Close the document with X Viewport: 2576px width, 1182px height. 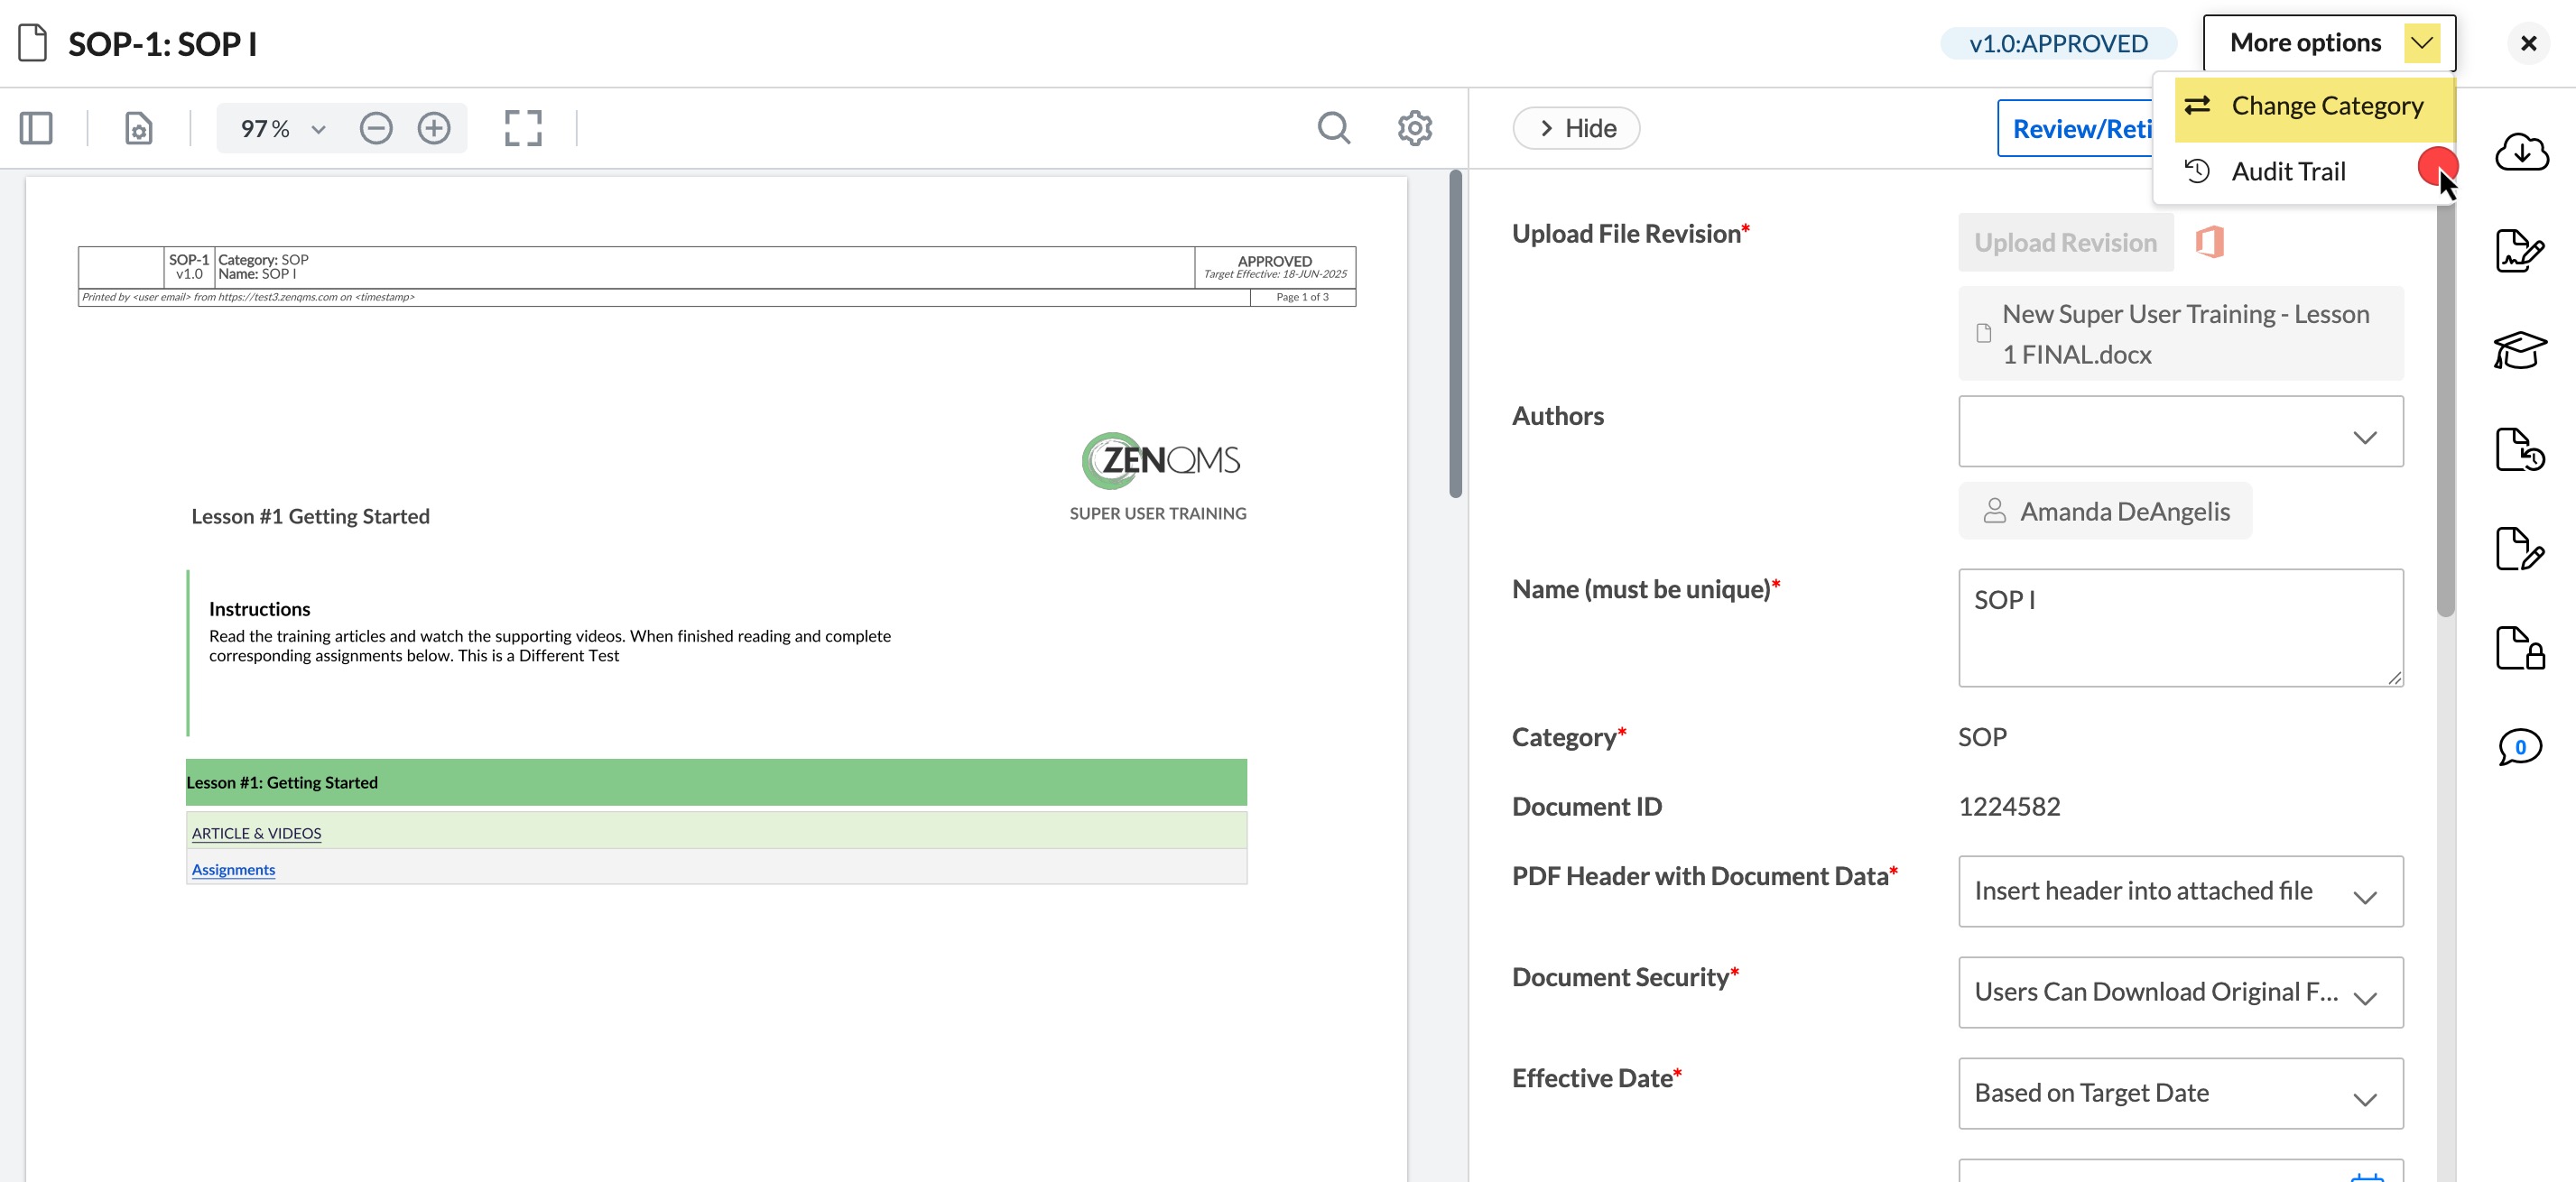coord(2528,43)
